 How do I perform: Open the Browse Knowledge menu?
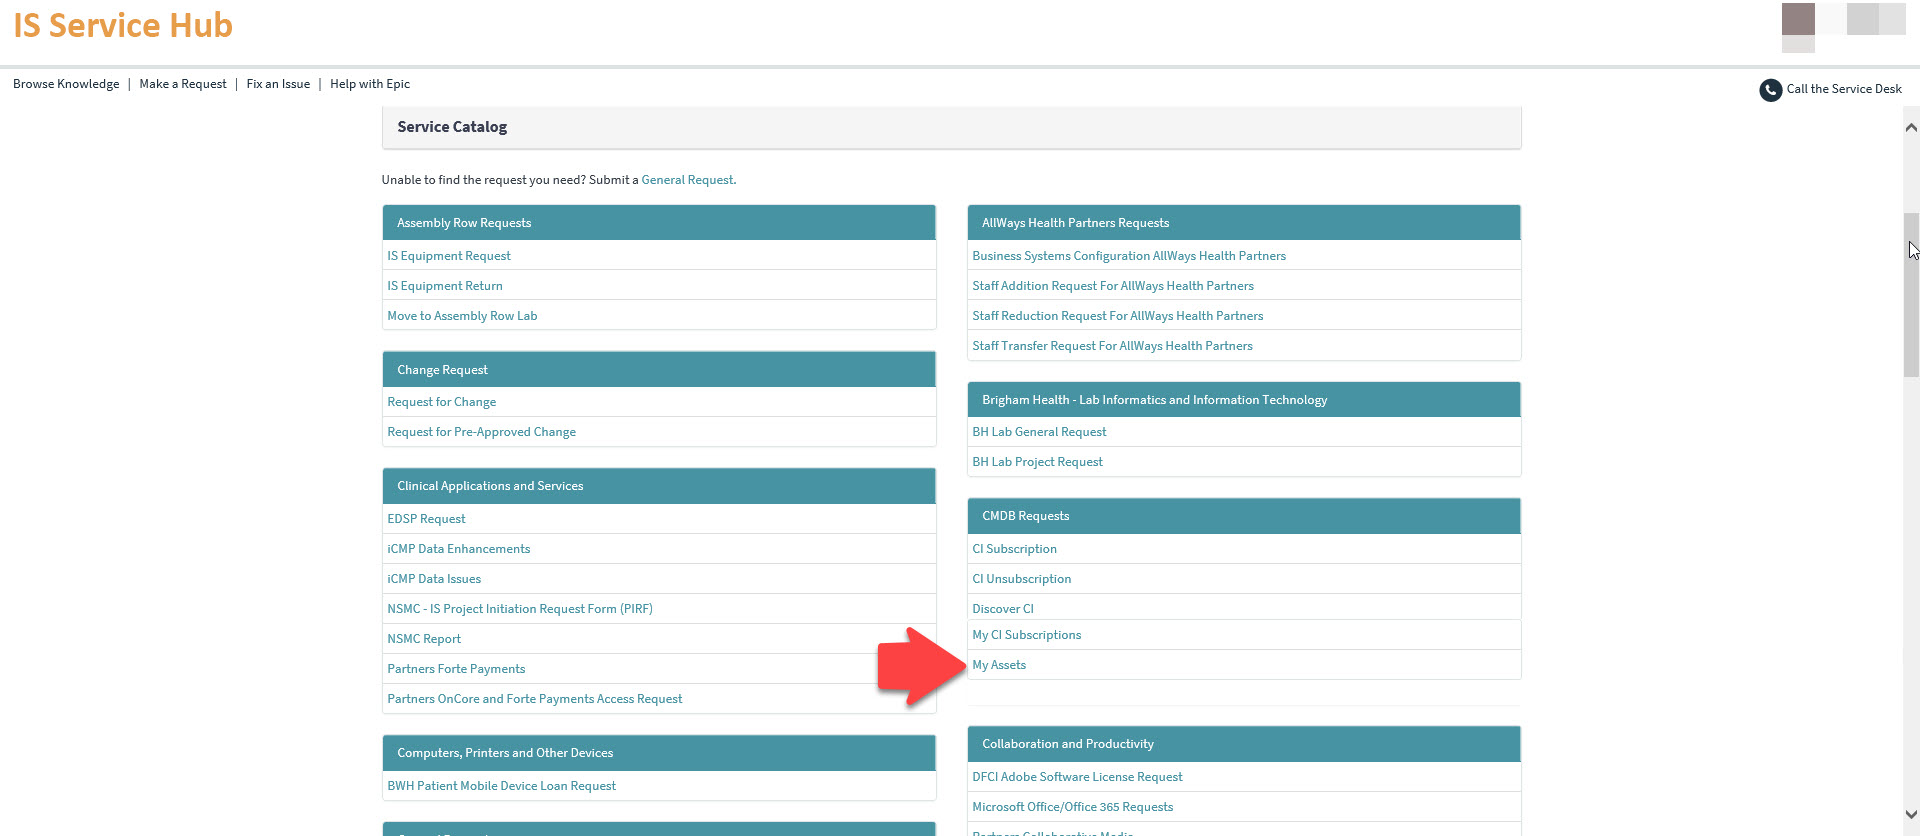[66, 84]
